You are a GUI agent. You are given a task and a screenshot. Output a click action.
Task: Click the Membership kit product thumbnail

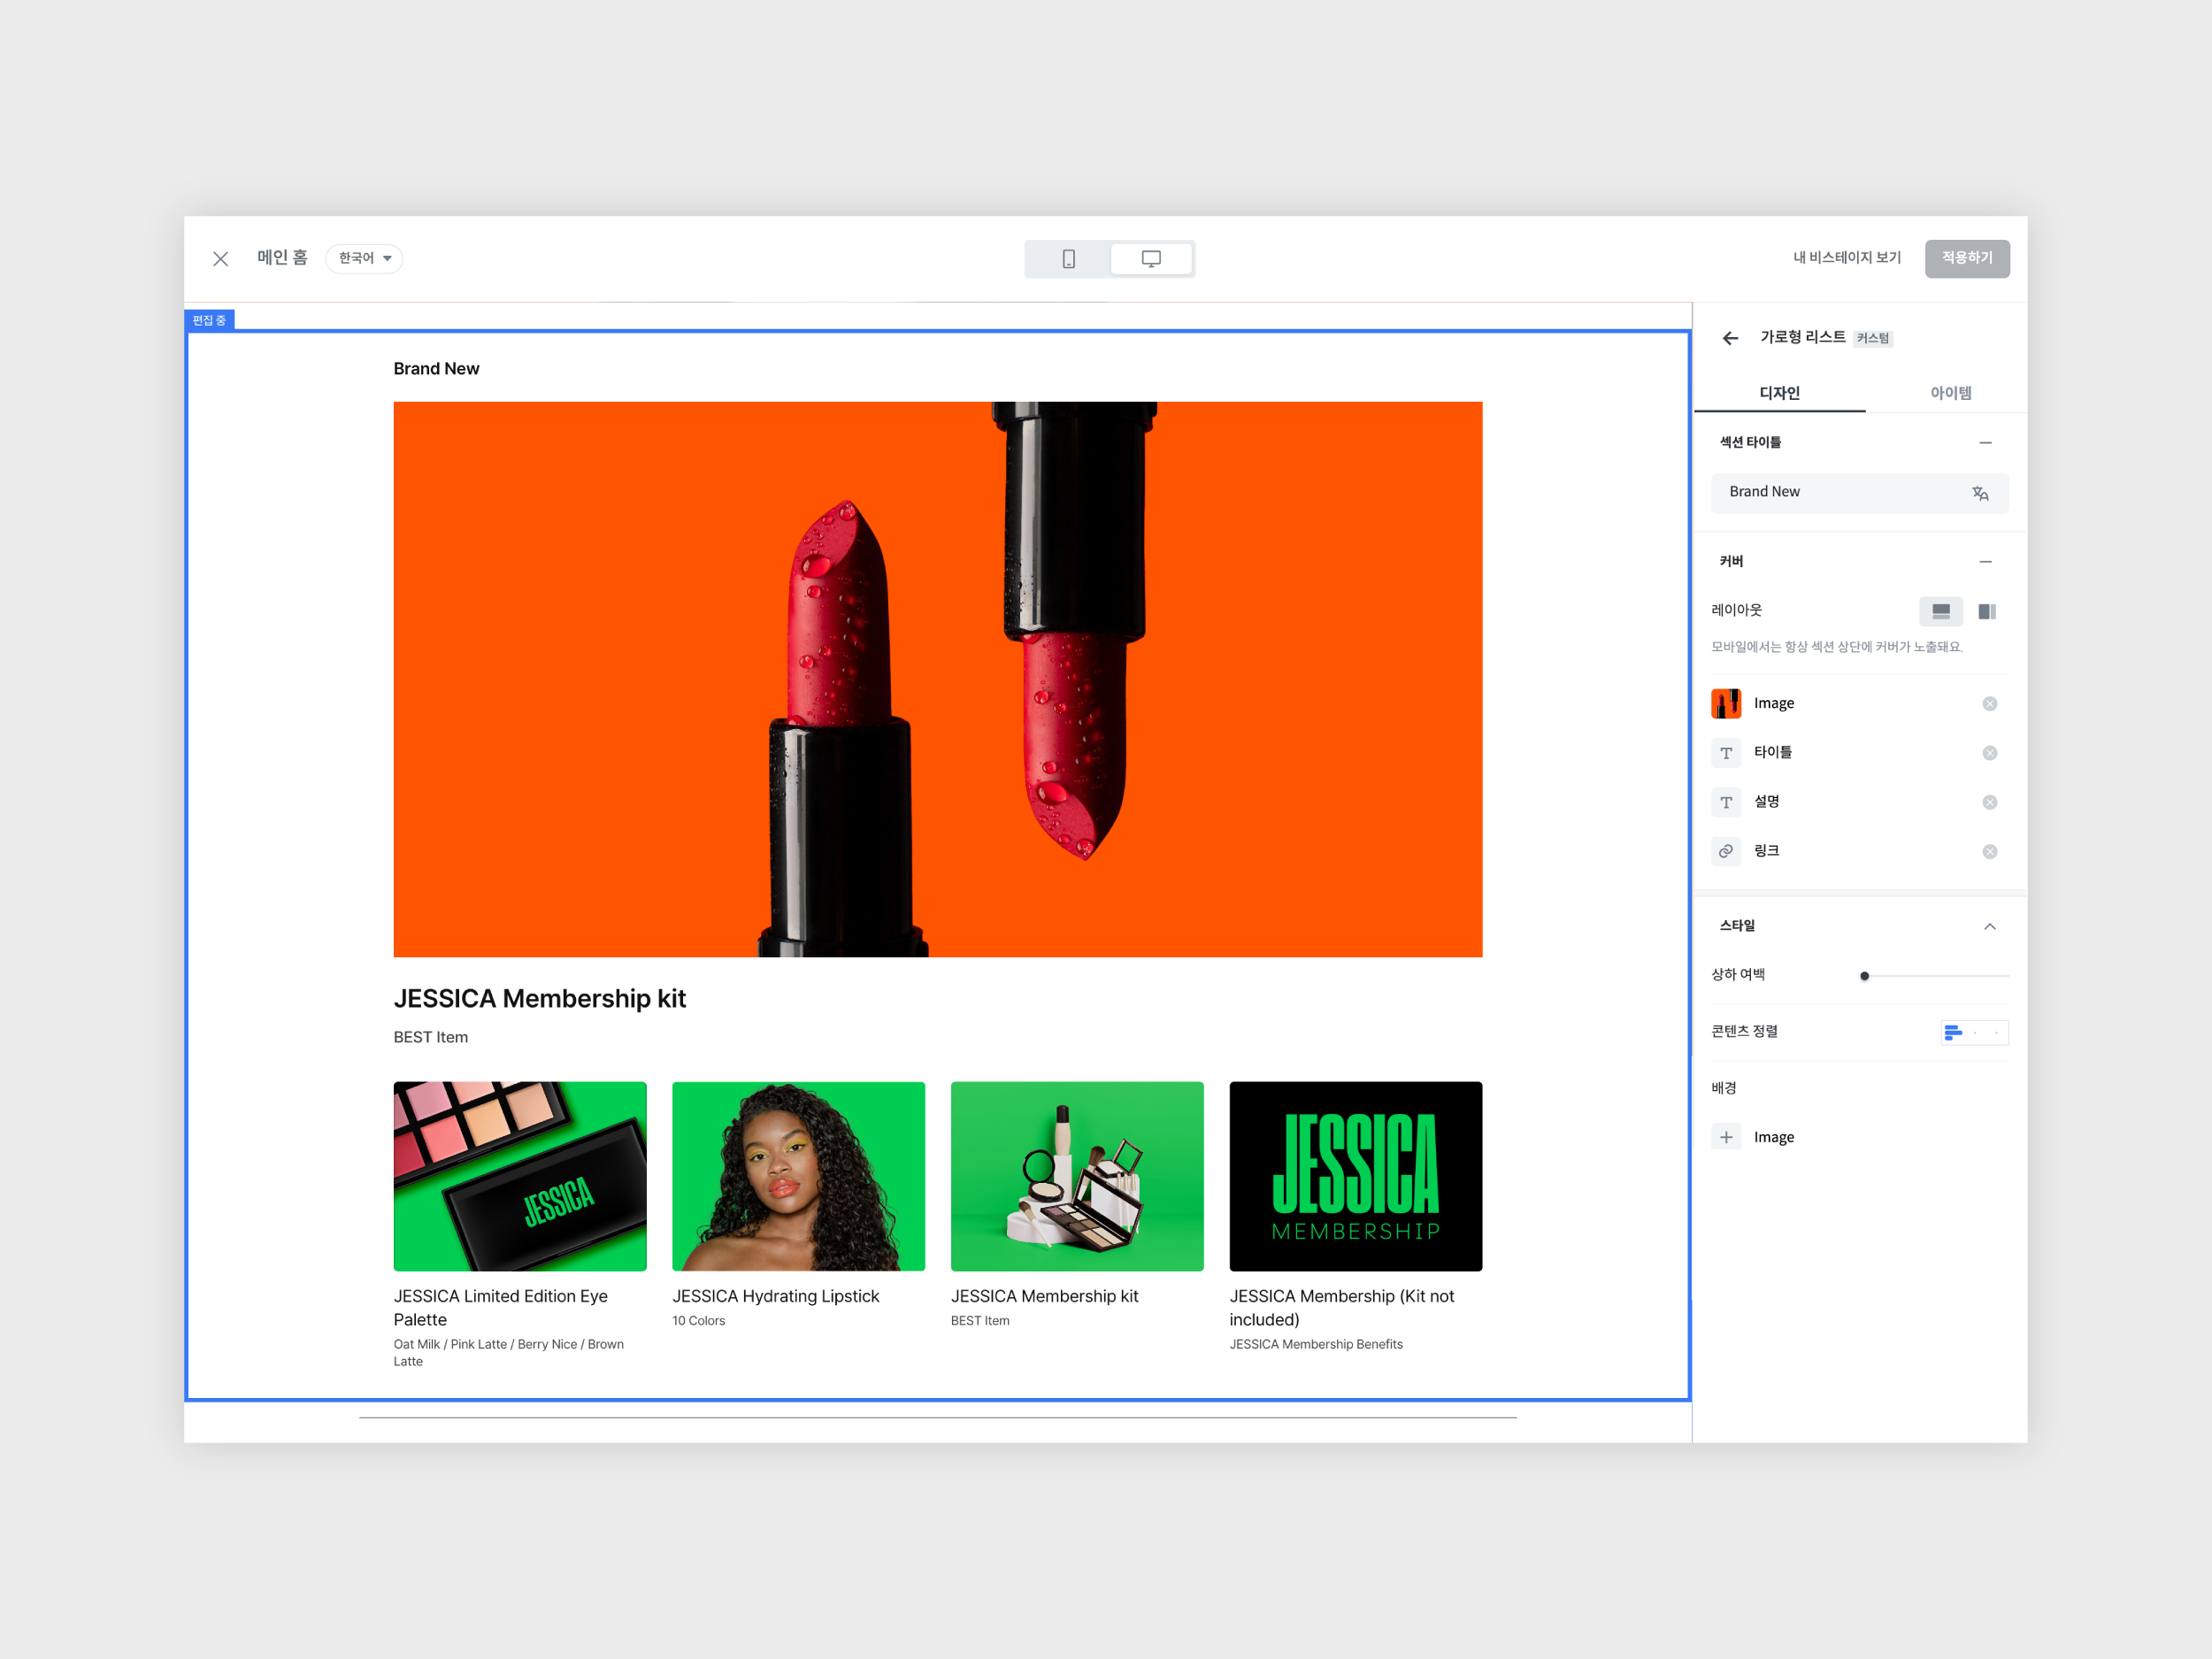point(1077,1176)
